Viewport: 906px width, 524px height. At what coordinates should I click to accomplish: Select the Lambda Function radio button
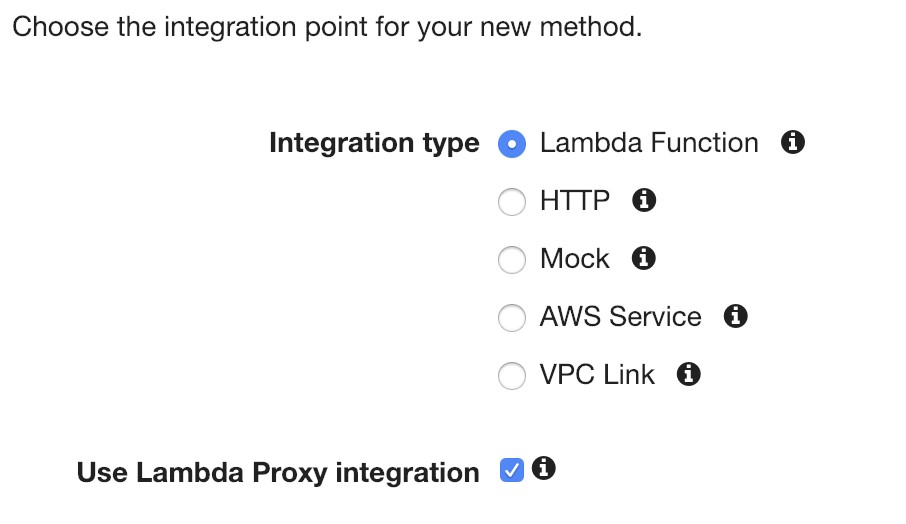click(512, 144)
